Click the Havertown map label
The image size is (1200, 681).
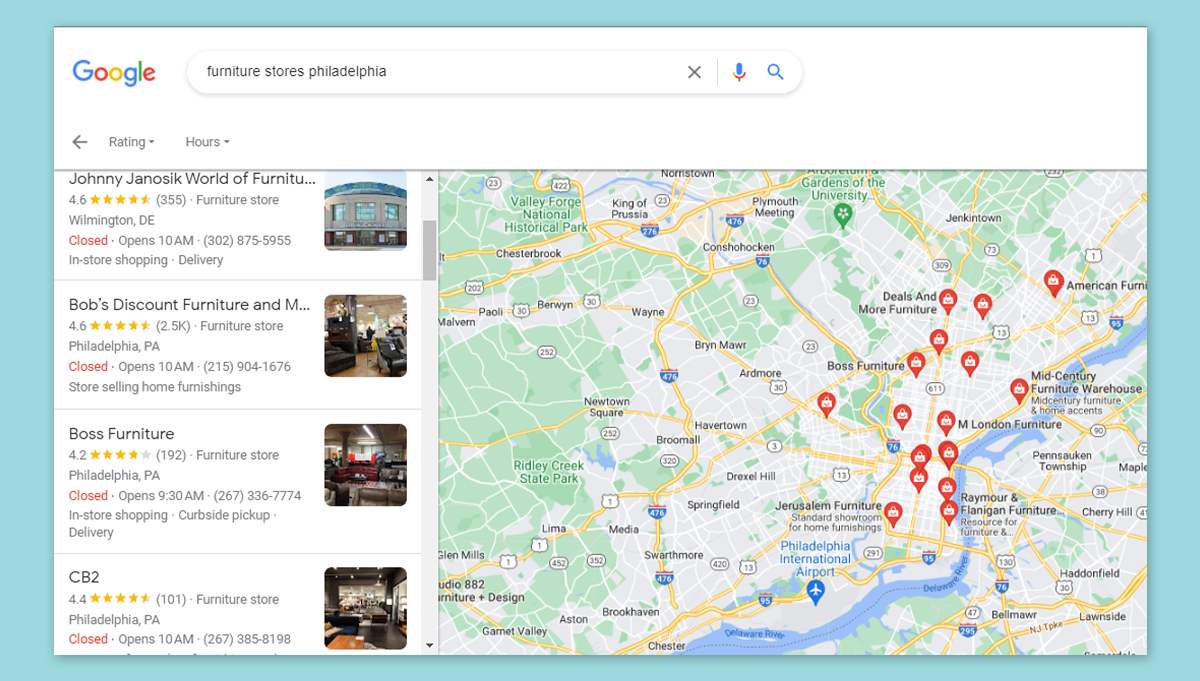[x=720, y=425]
